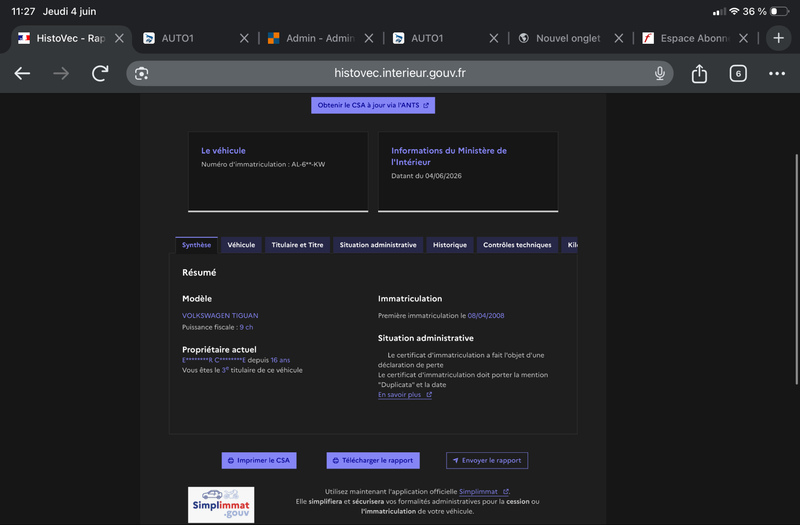Close the second AUTO1 tab
Screen dimensions: 800x525
(493, 38)
